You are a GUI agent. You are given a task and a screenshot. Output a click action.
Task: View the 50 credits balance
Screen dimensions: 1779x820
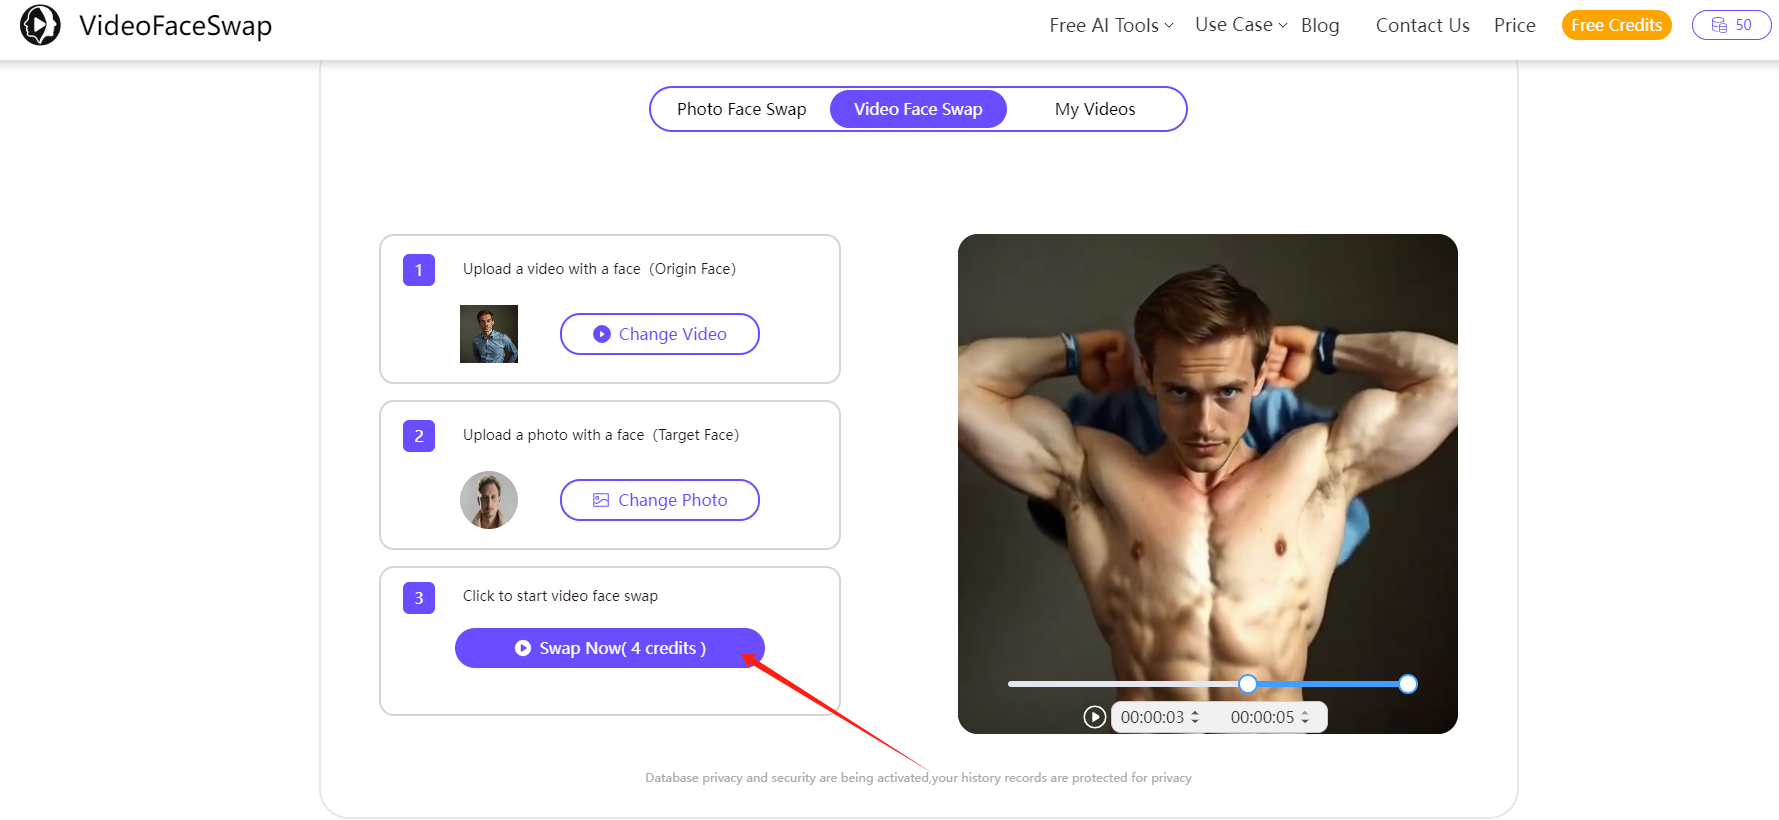tap(1731, 25)
